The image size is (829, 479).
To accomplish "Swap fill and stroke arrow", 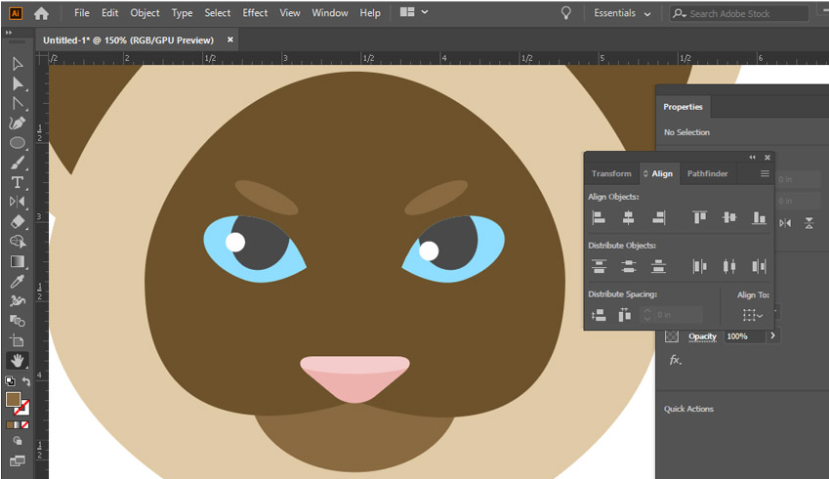I will [26, 381].
